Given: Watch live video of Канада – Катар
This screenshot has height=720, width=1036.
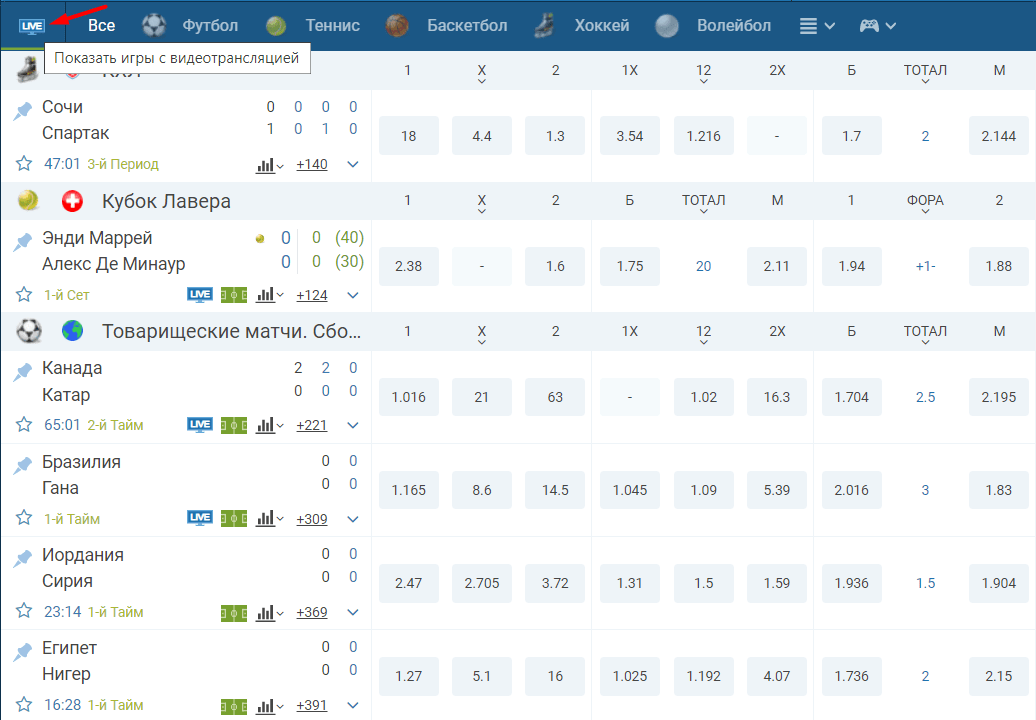Looking at the screenshot, I should 200,425.
